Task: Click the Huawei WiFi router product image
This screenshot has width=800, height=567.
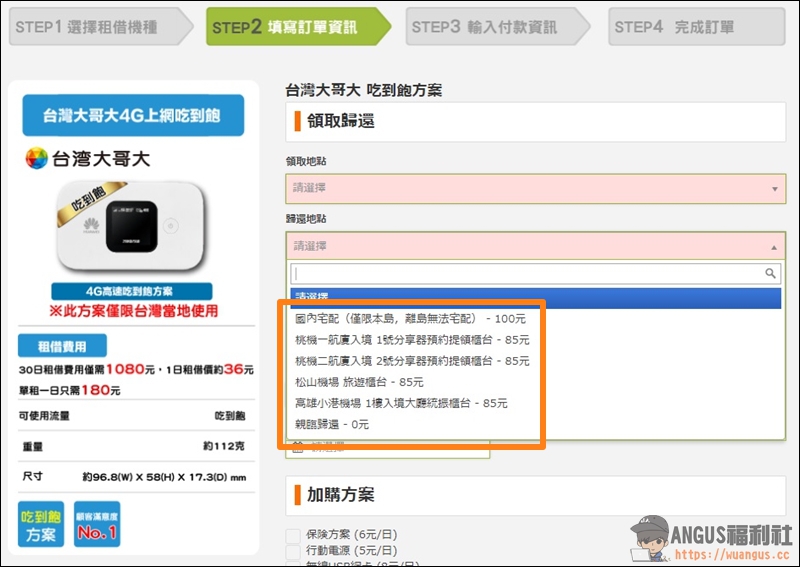Action: (x=132, y=225)
